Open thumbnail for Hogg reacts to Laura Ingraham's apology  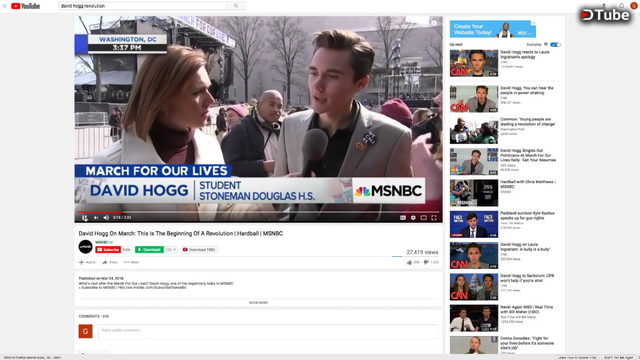(x=474, y=63)
